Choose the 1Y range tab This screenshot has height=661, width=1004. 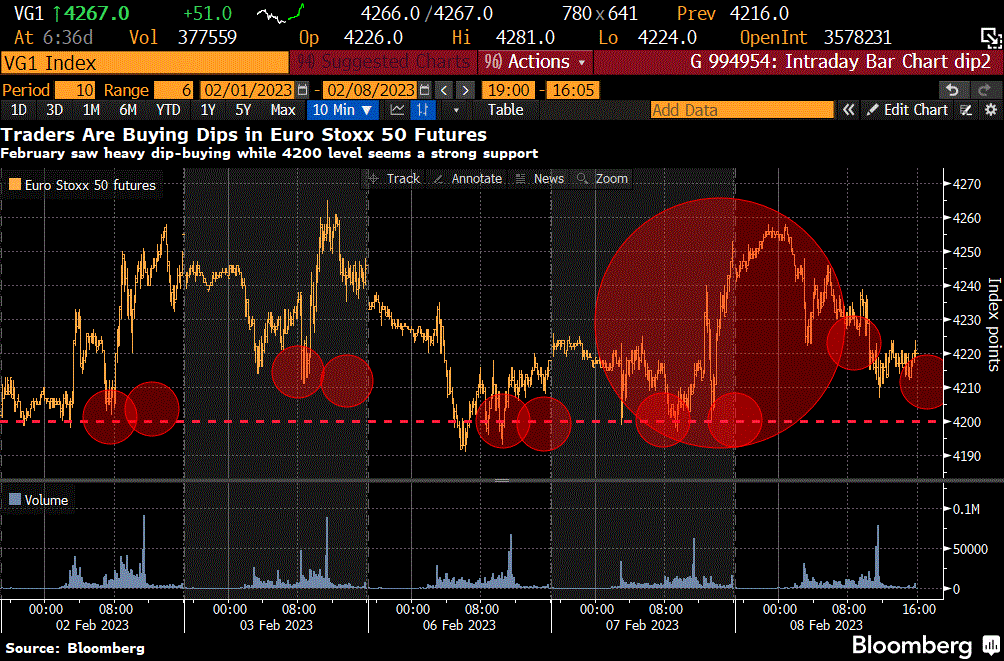207,110
